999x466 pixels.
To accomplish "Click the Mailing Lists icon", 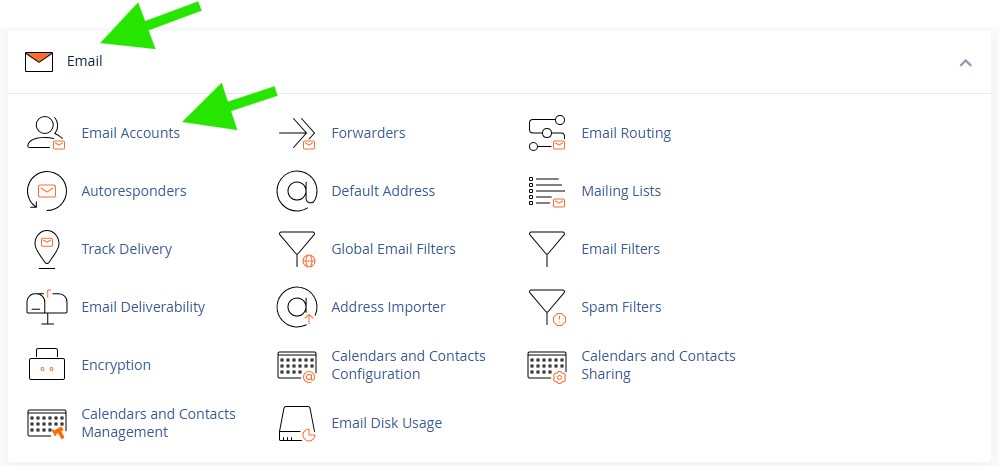I will pyautogui.click(x=547, y=191).
